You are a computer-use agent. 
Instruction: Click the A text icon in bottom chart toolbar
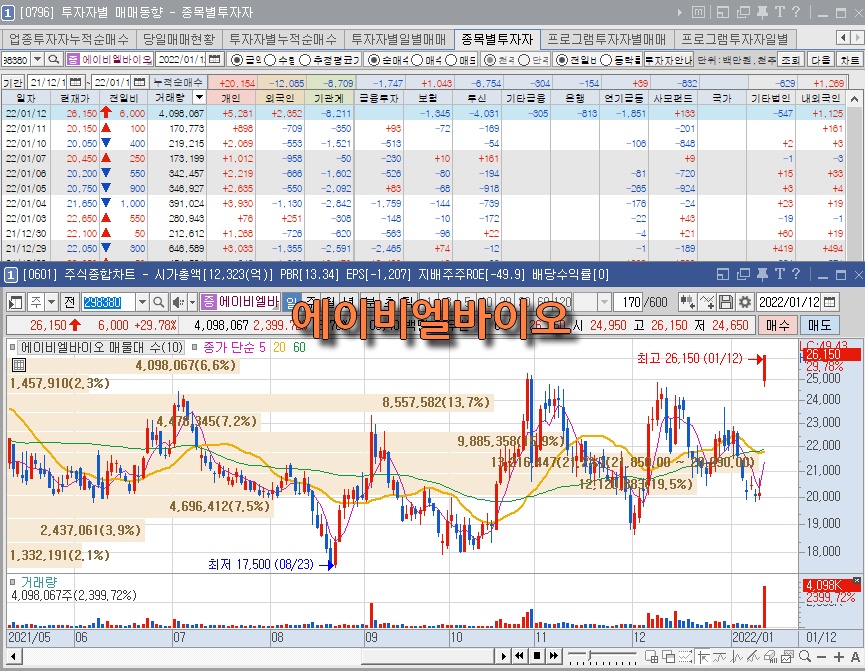pos(855,657)
